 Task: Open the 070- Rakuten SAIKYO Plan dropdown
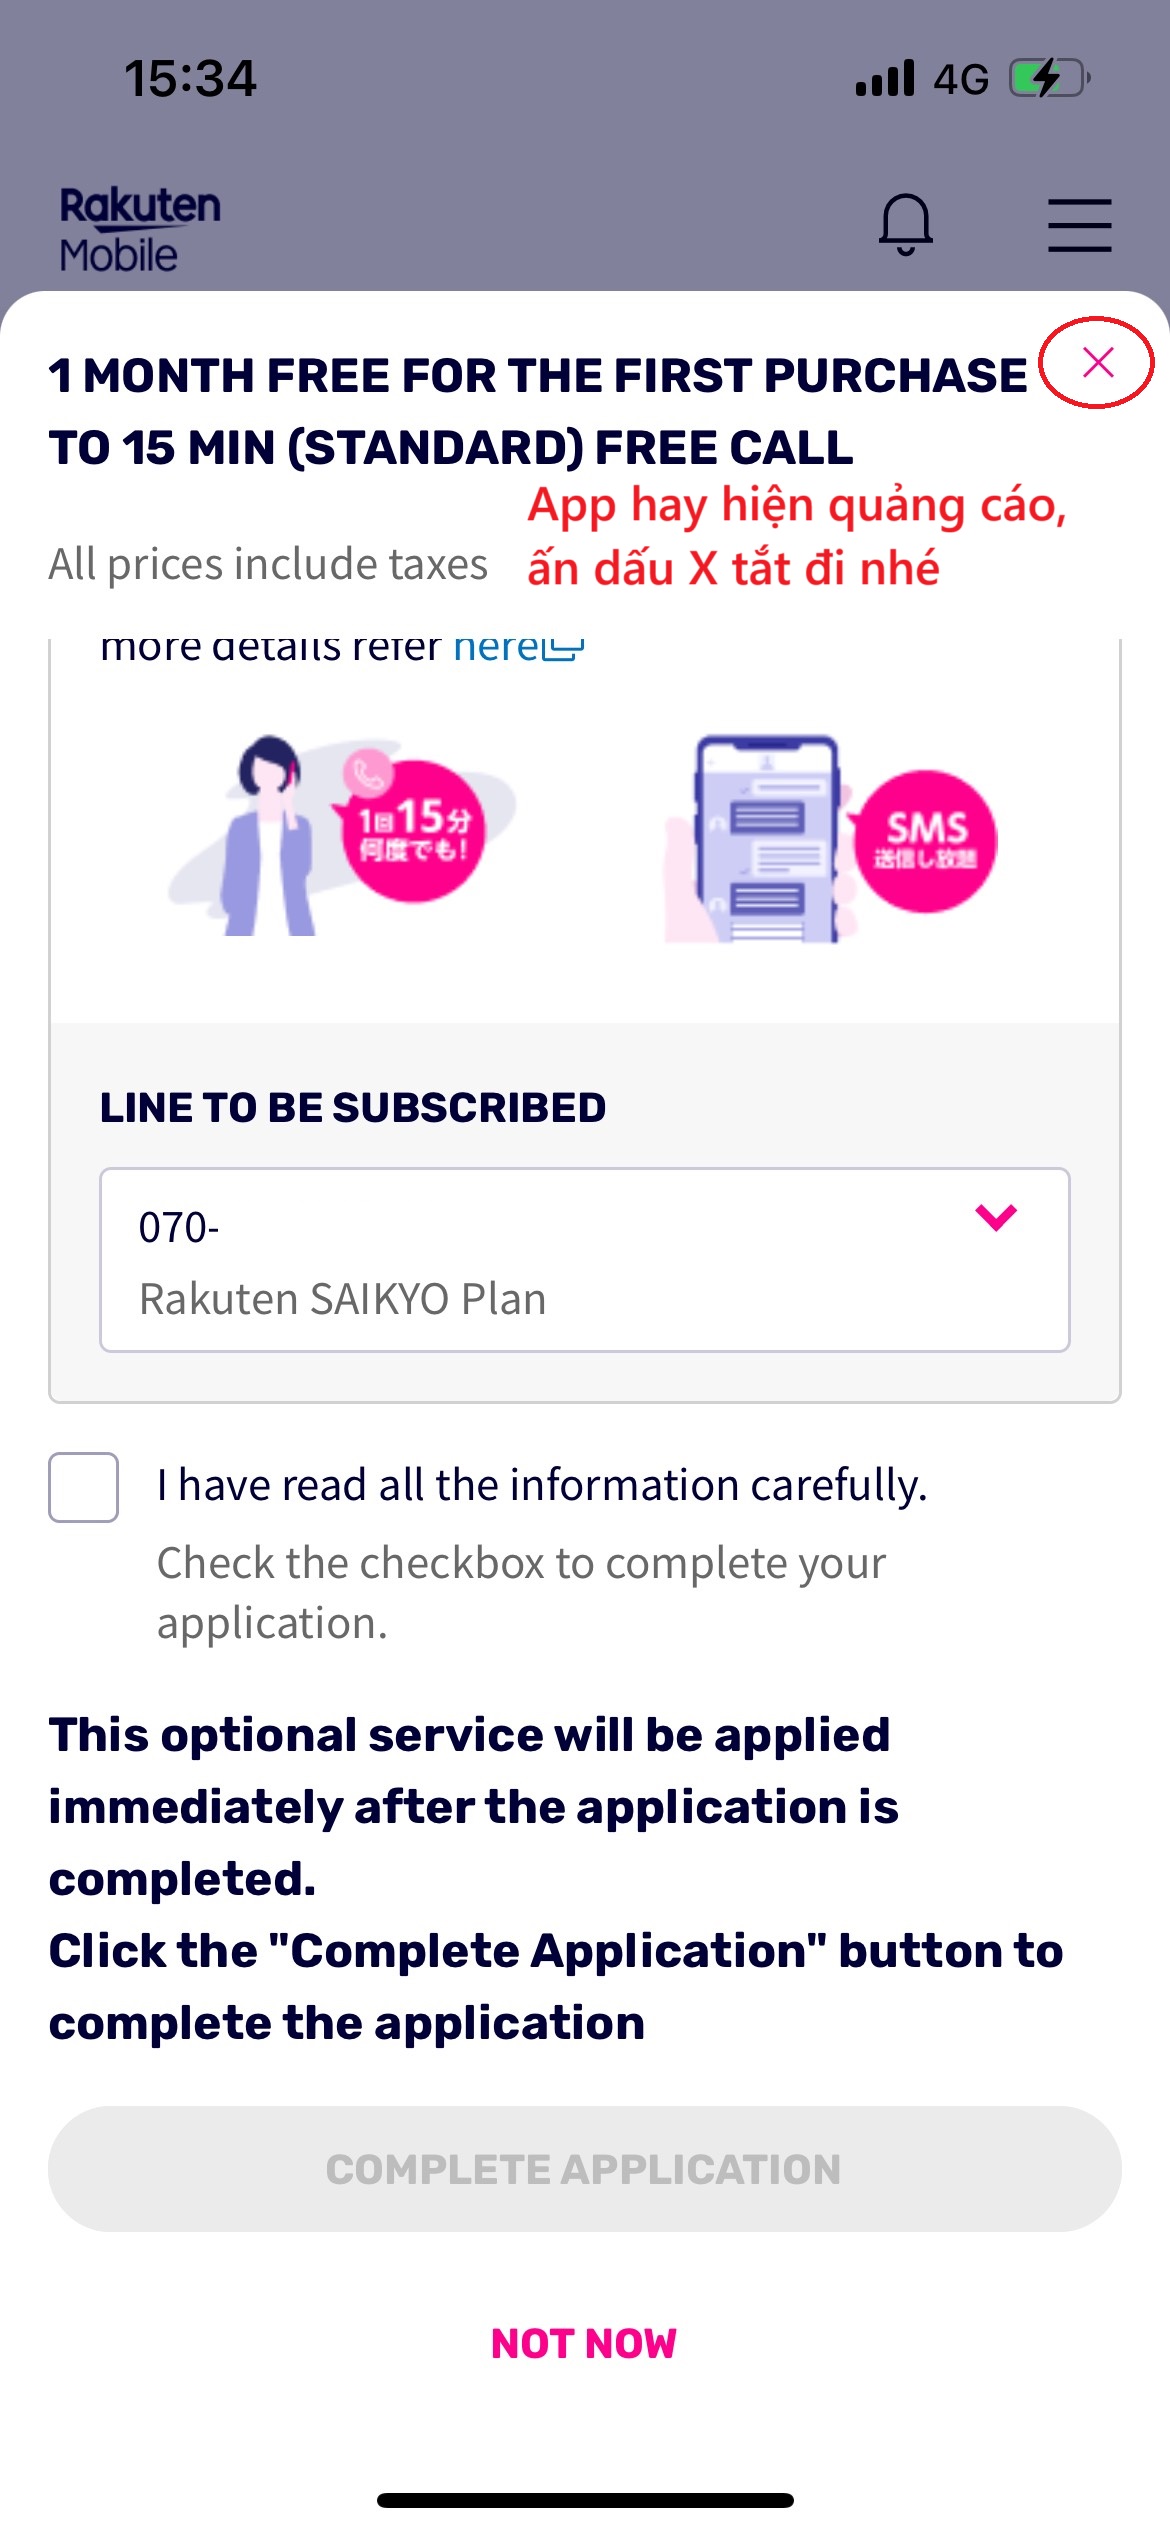point(585,1260)
